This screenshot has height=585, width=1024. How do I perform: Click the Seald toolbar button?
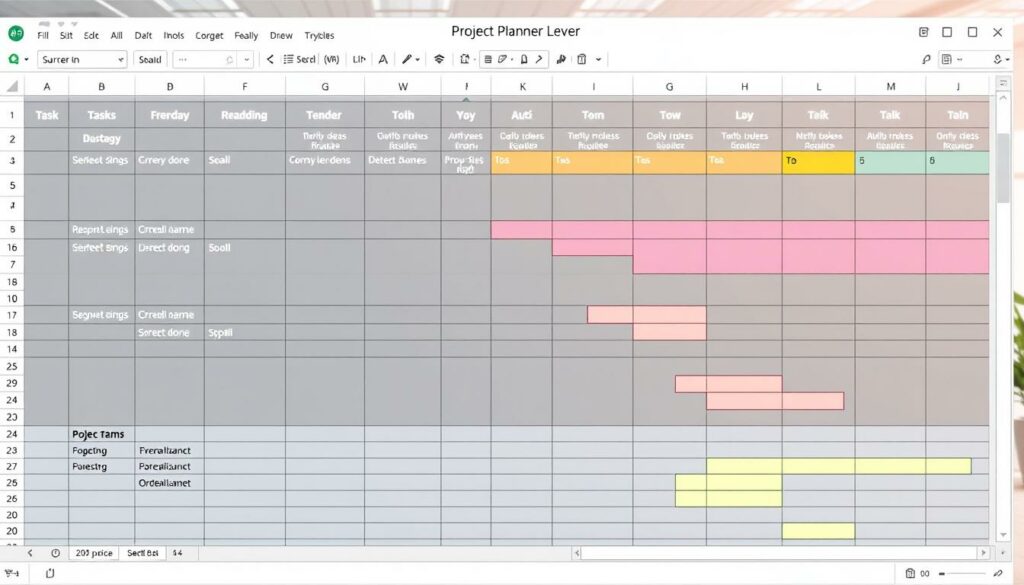coord(150,59)
